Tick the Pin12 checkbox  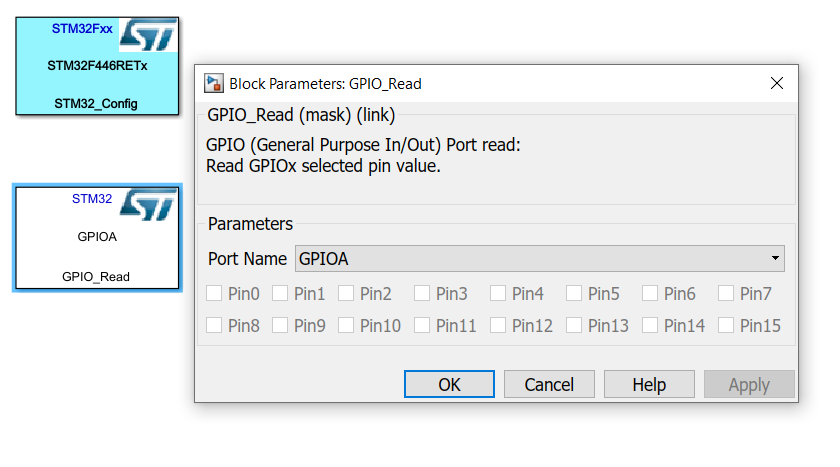click(498, 325)
